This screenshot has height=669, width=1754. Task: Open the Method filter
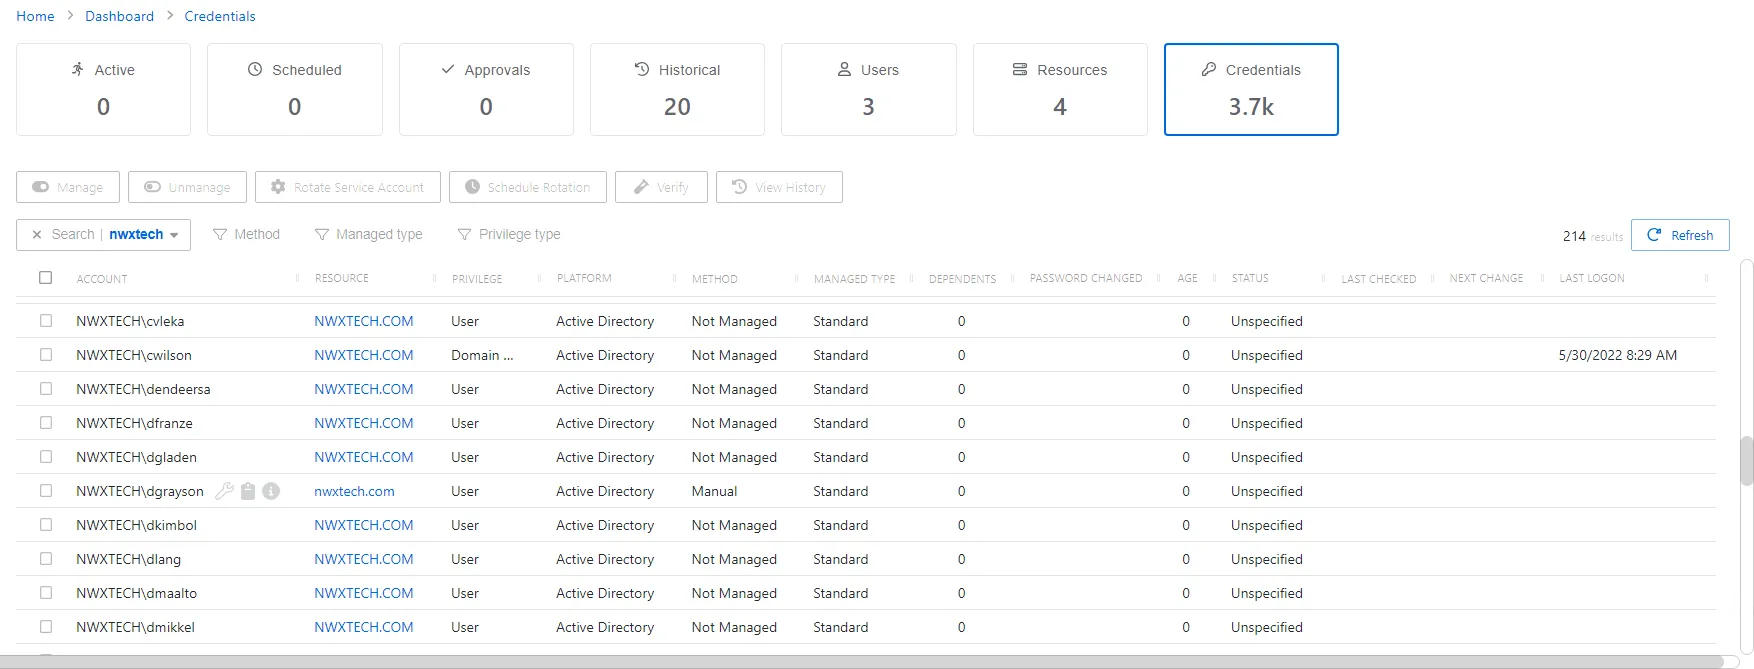246,234
